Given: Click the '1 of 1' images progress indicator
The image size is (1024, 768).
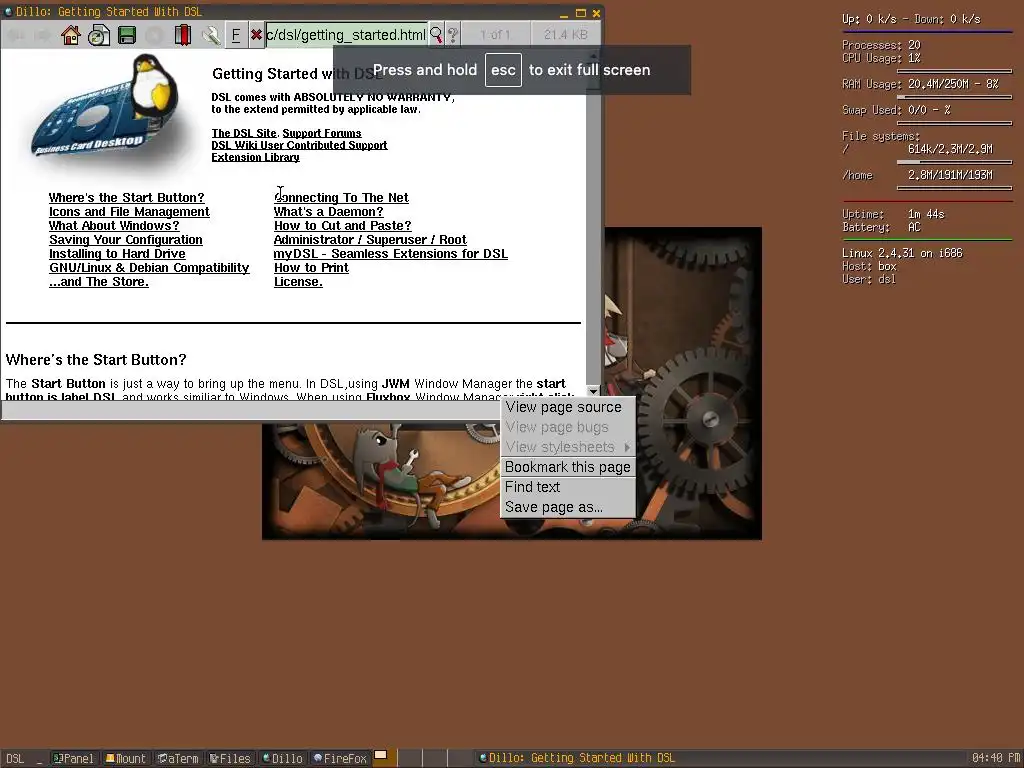Looking at the screenshot, I should 494,35.
